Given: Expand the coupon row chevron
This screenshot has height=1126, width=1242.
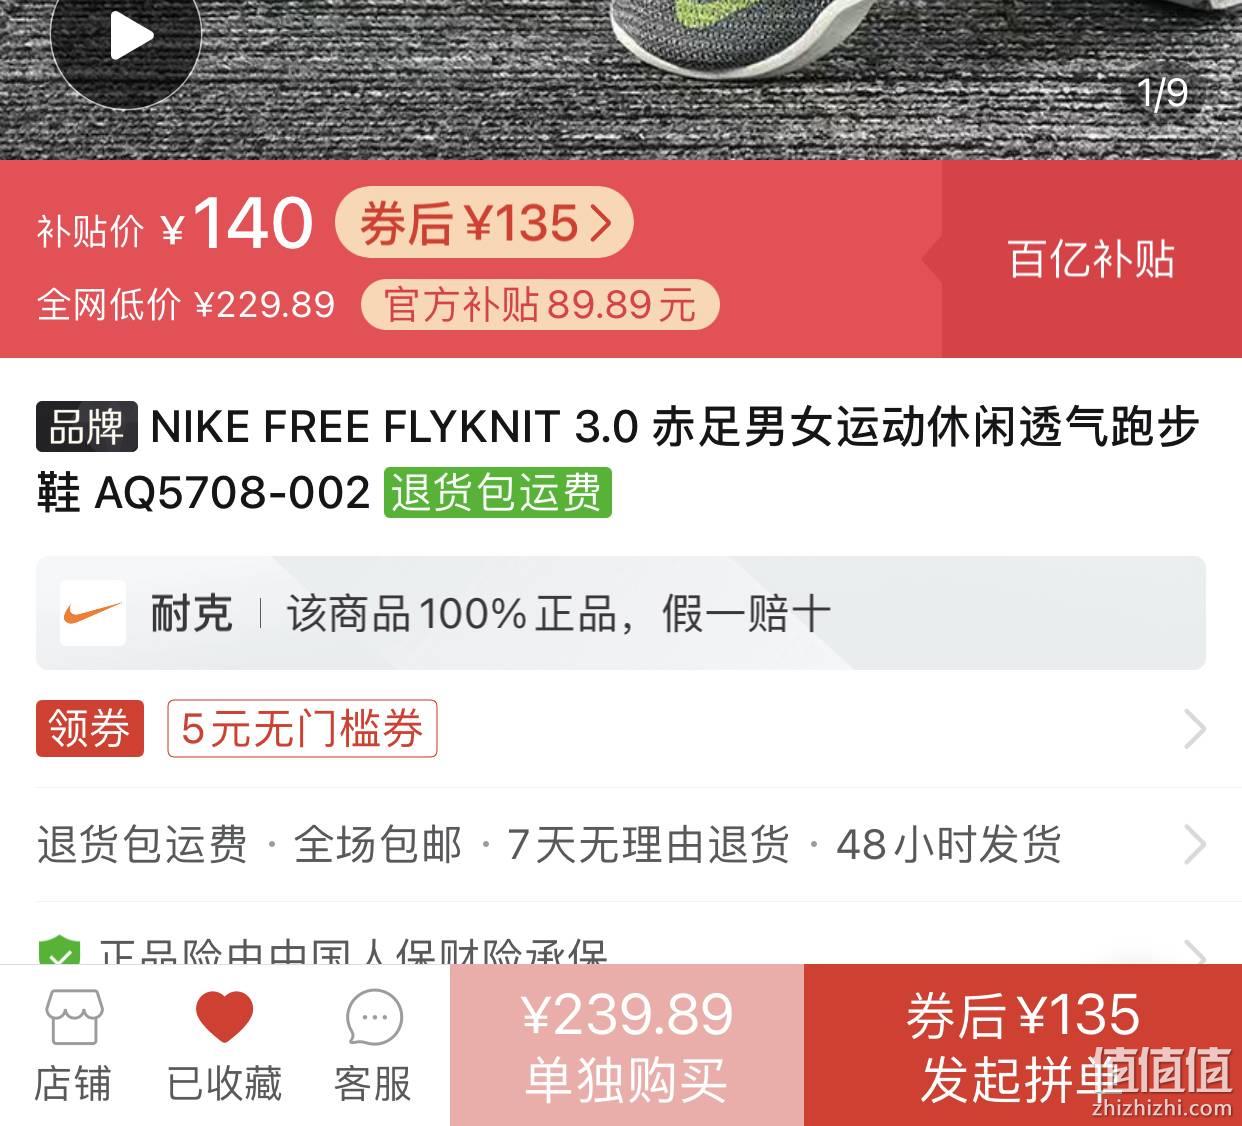Looking at the screenshot, I should point(1194,729).
